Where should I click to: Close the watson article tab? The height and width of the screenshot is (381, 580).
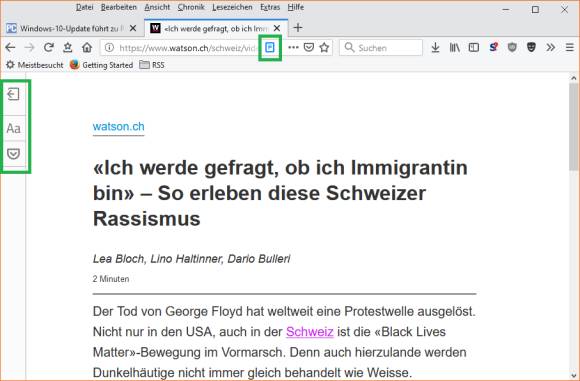277,28
